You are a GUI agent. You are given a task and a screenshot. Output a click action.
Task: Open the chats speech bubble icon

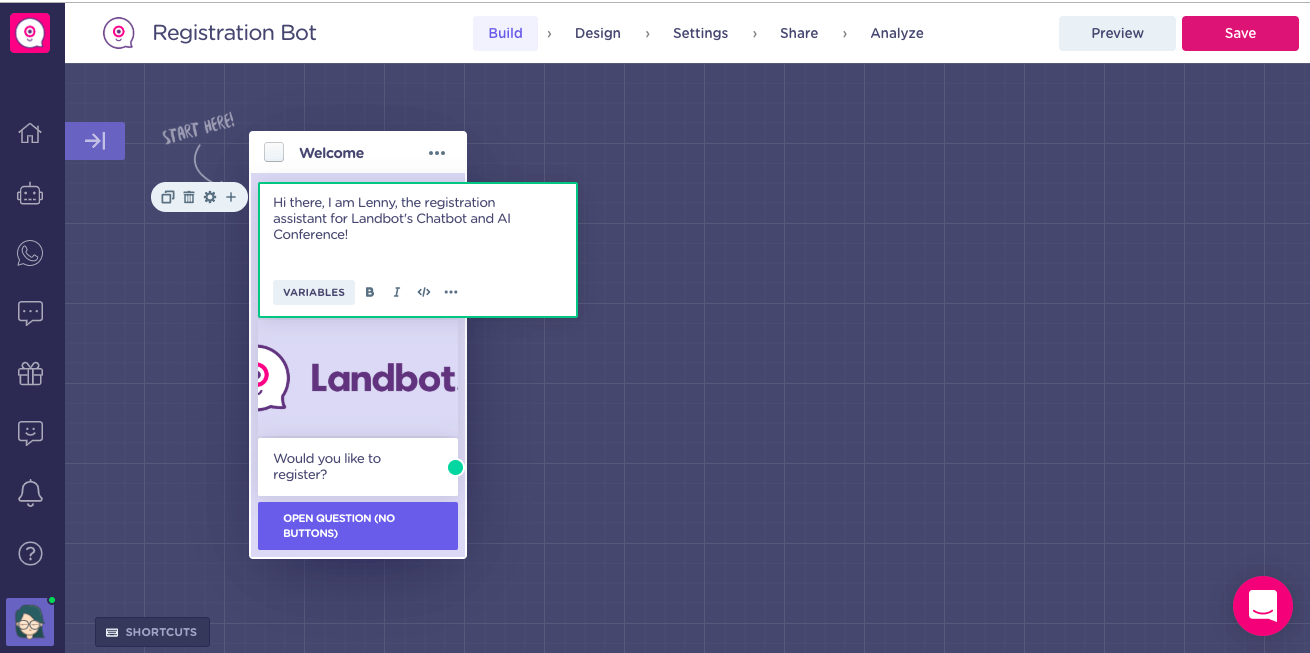point(30,313)
